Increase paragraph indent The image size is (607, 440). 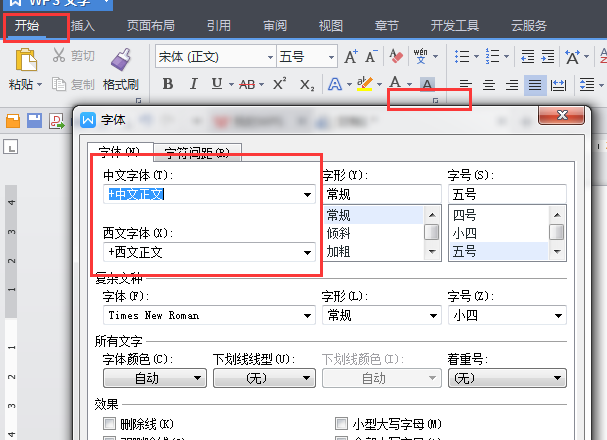[x=548, y=56]
